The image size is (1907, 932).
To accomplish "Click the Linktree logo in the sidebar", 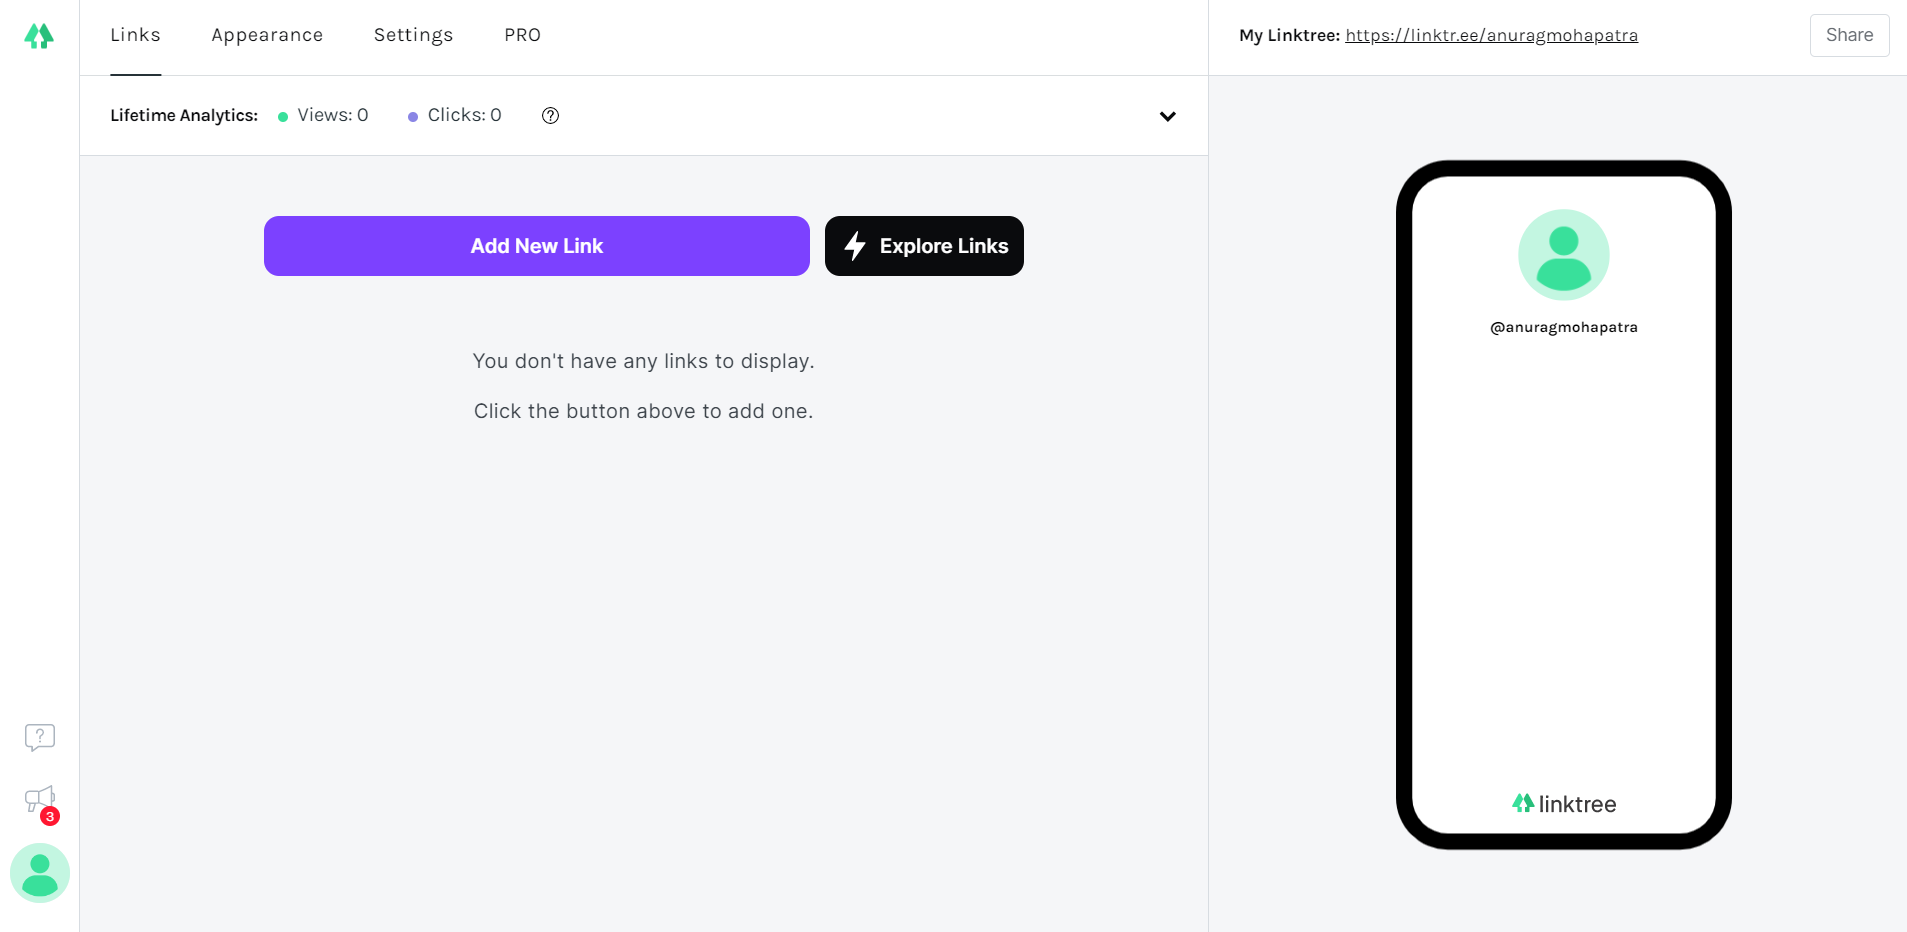I will [x=39, y=36].
